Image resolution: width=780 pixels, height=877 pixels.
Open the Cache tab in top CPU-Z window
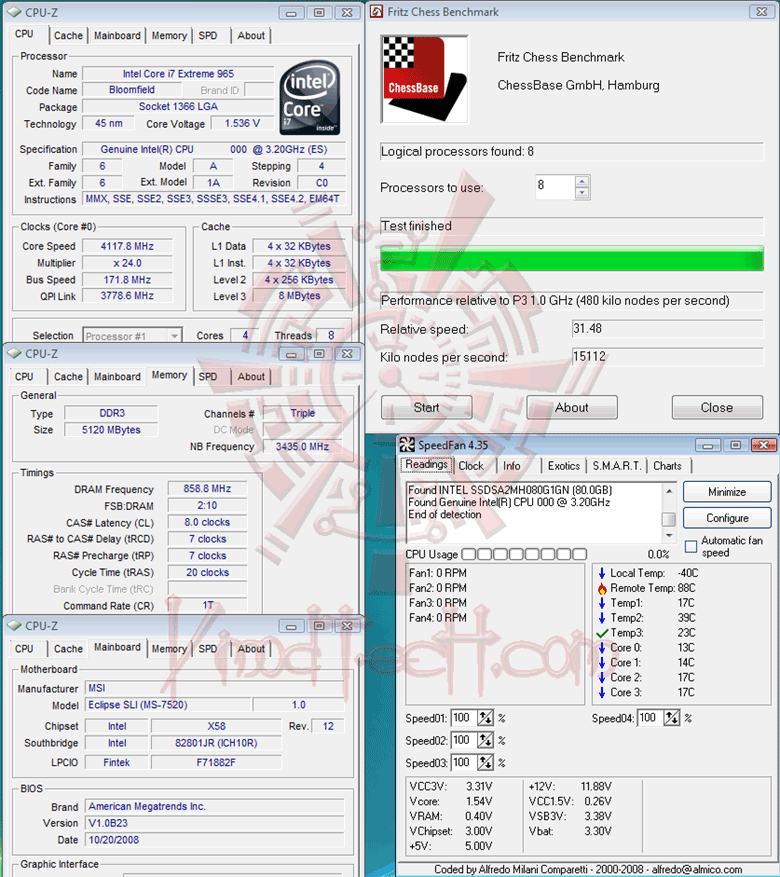tap(68, 36)
